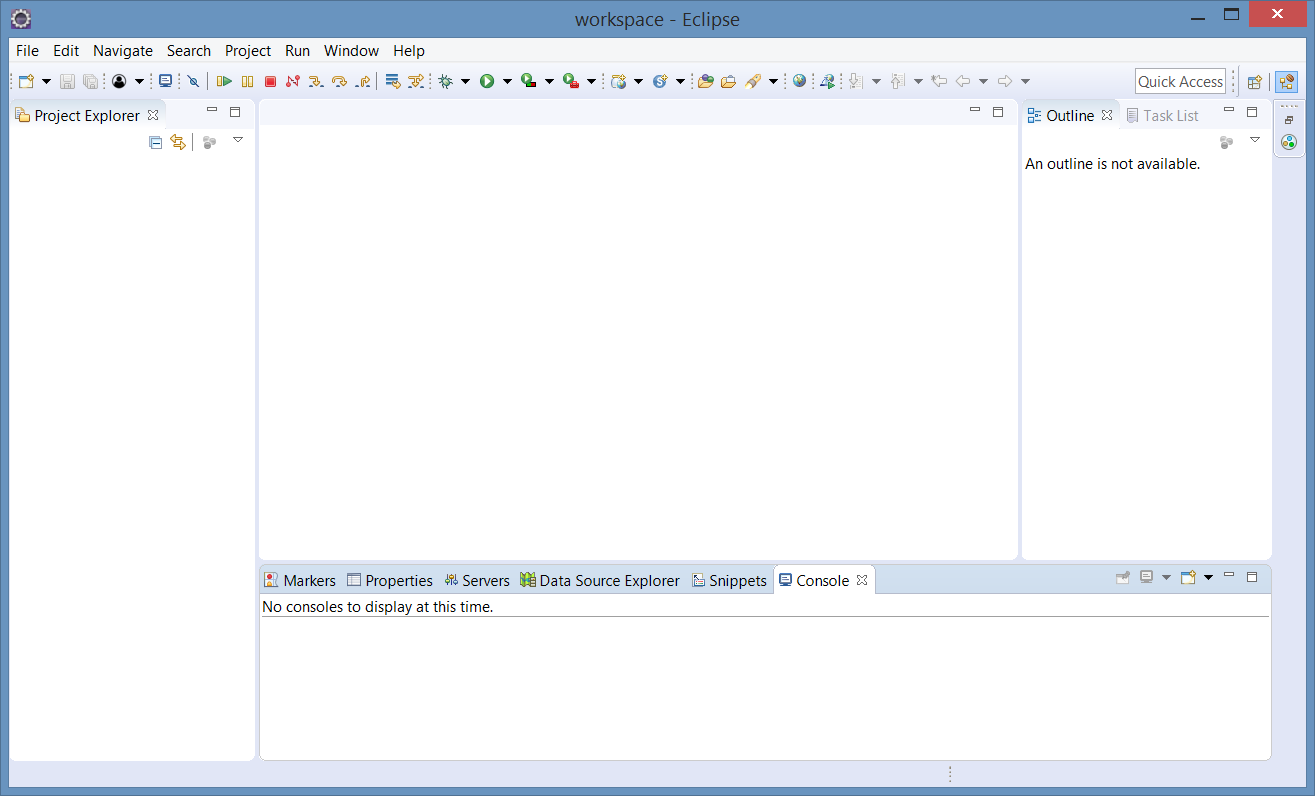
Task: Click the Debug bug icon
Action: coord(445,81)
